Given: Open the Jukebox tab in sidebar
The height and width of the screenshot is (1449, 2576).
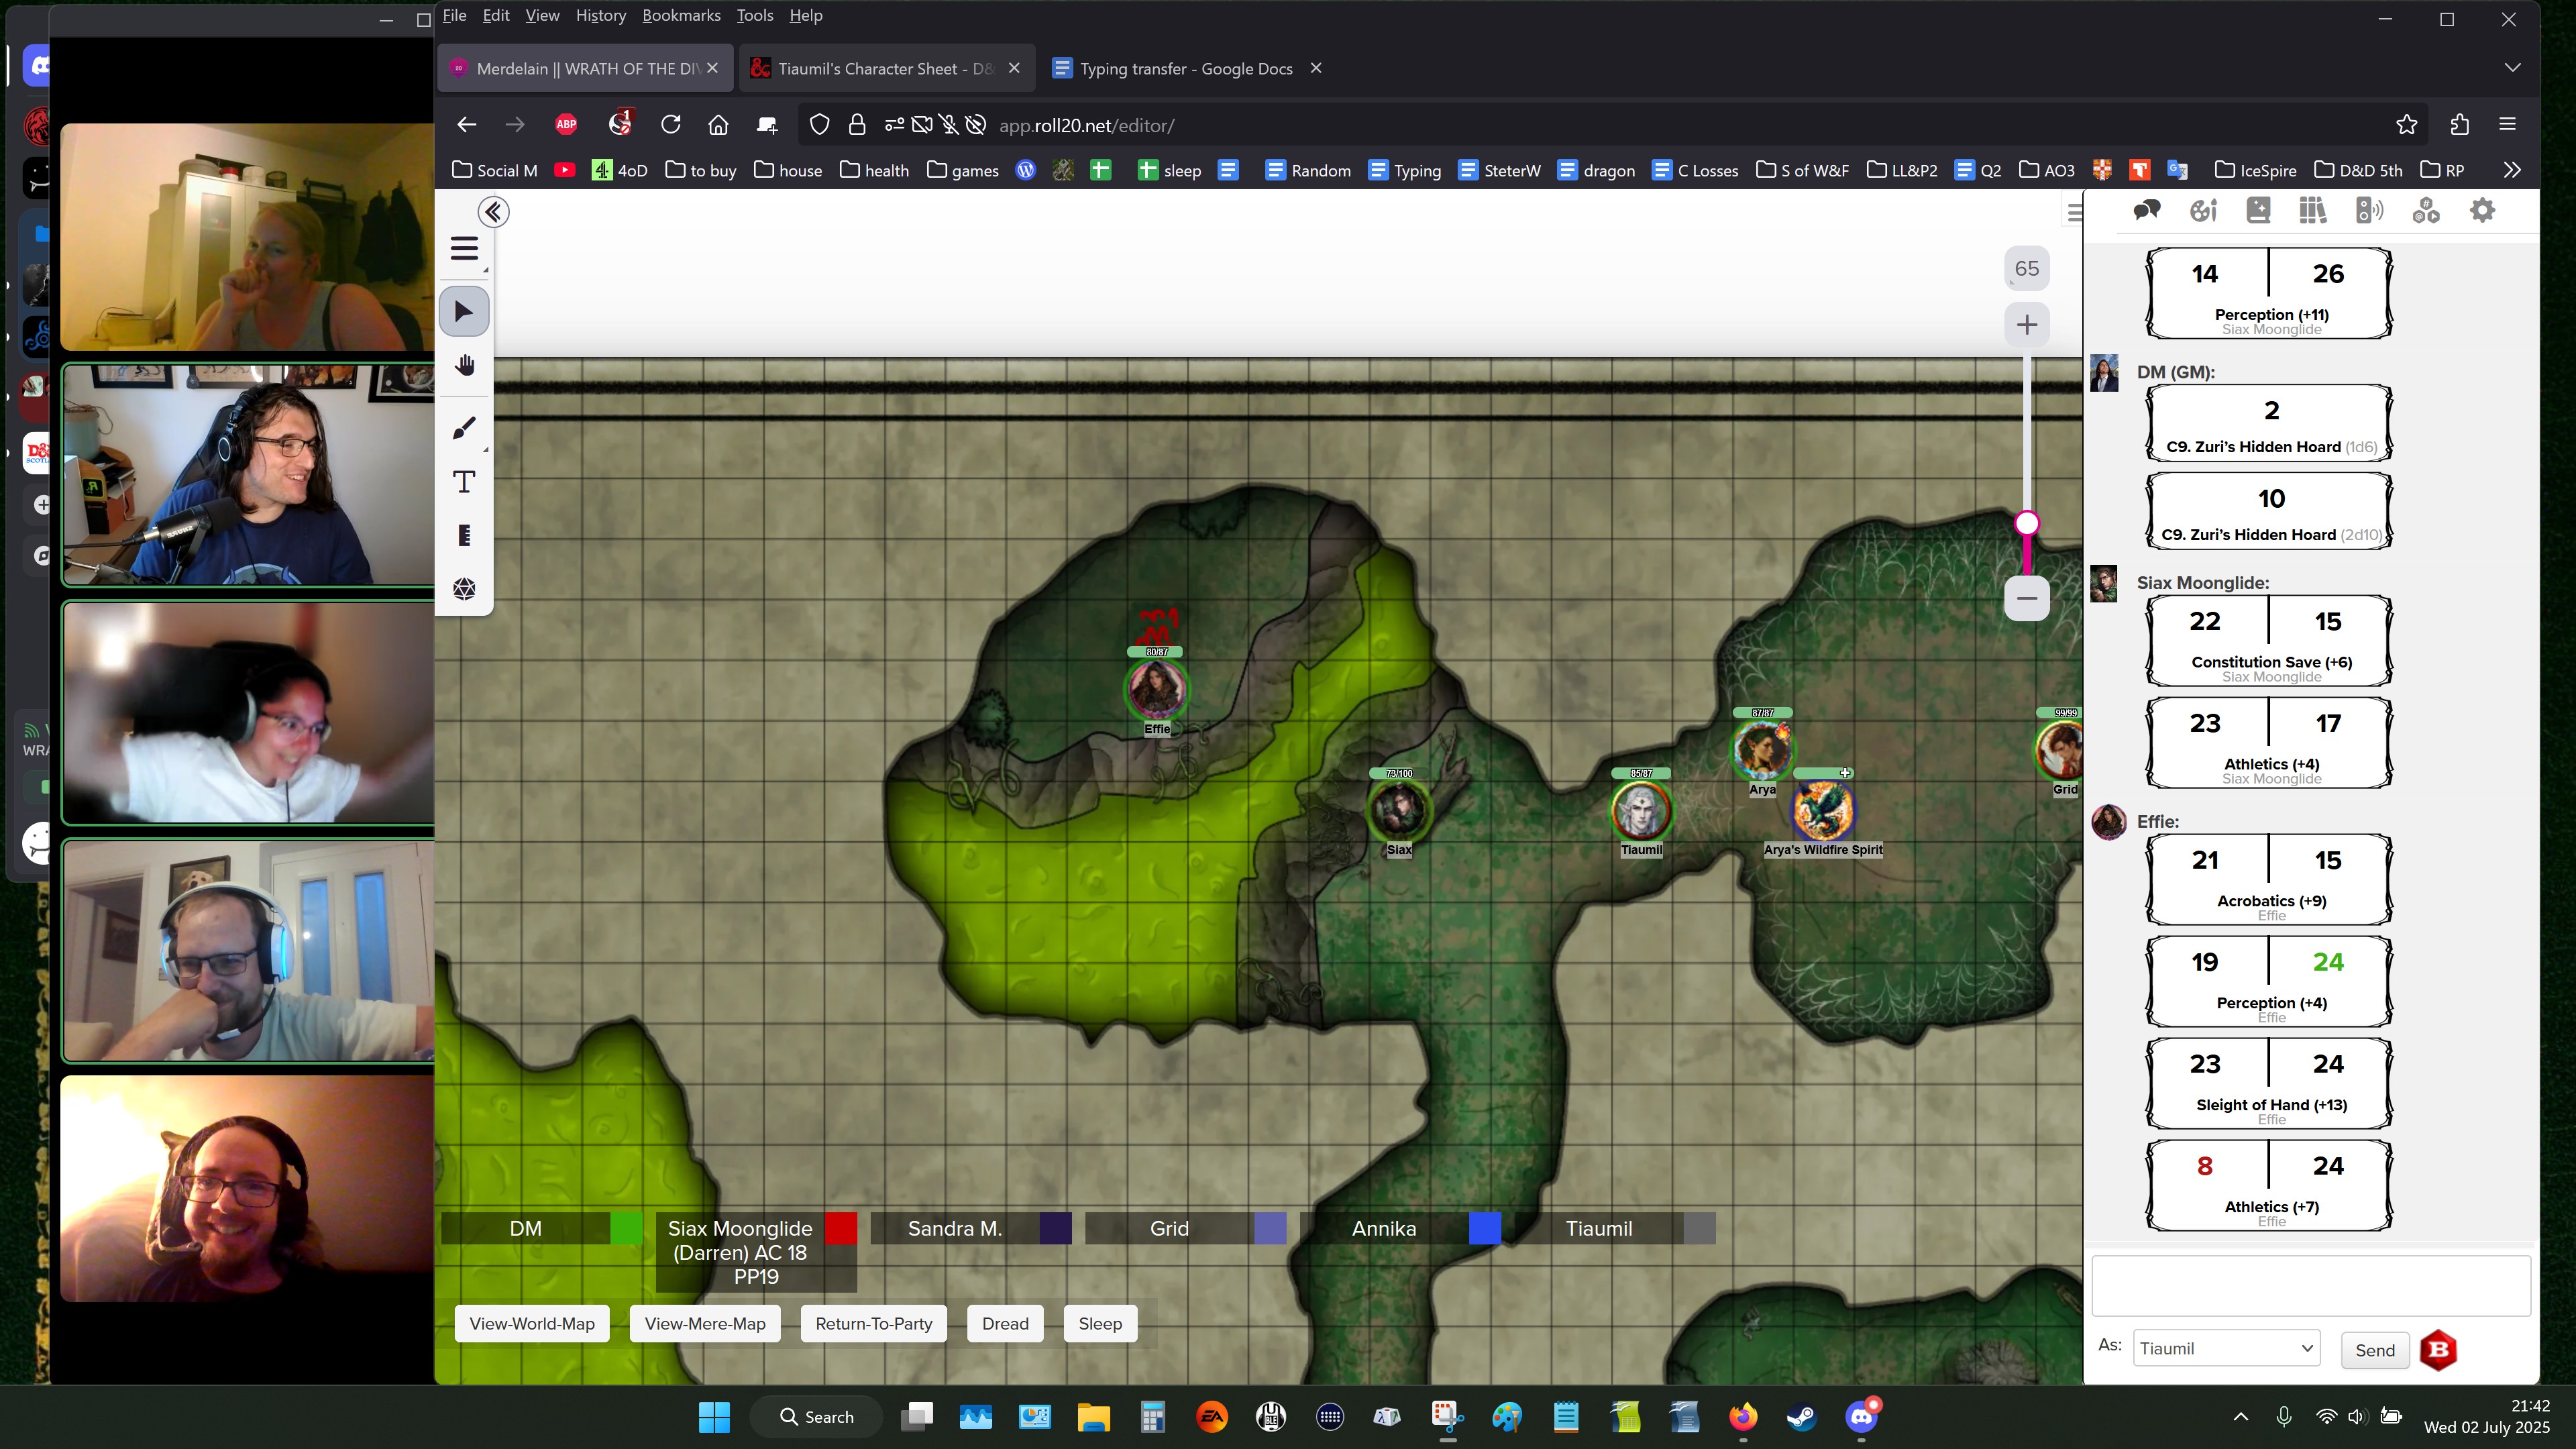Looking at the screenshot, I should tap(2369, 210).
